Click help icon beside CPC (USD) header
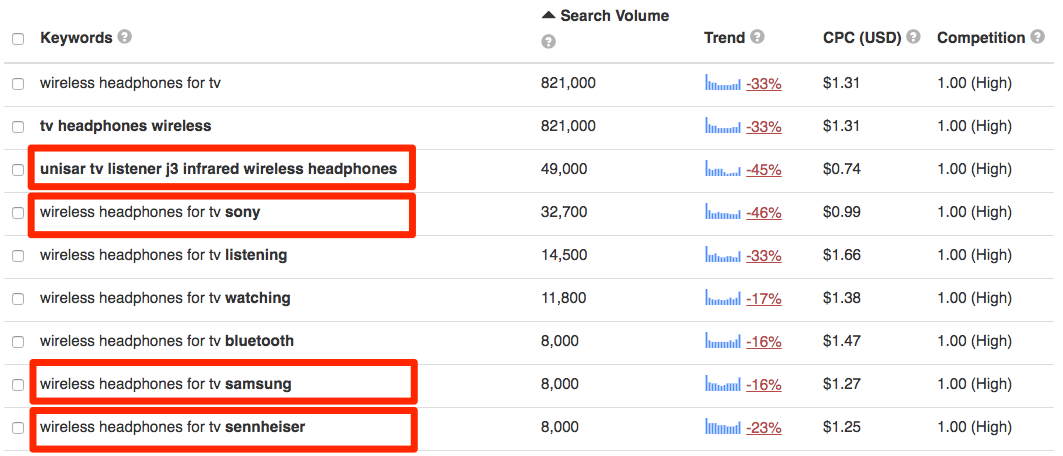This screenshot has height=456, width=1063. click(913, 37)
